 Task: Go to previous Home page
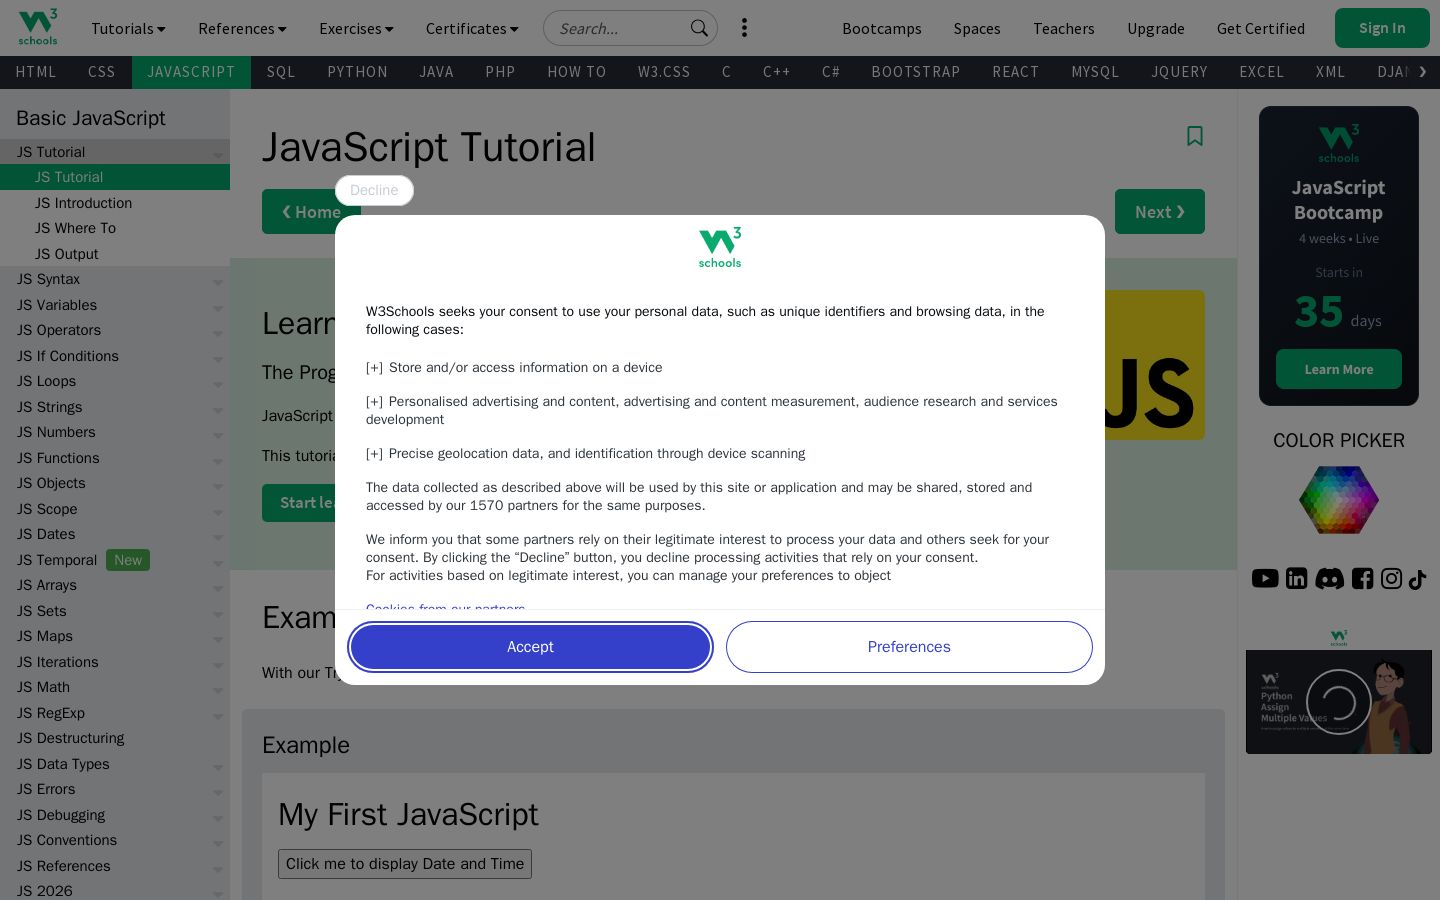point(311,212)
